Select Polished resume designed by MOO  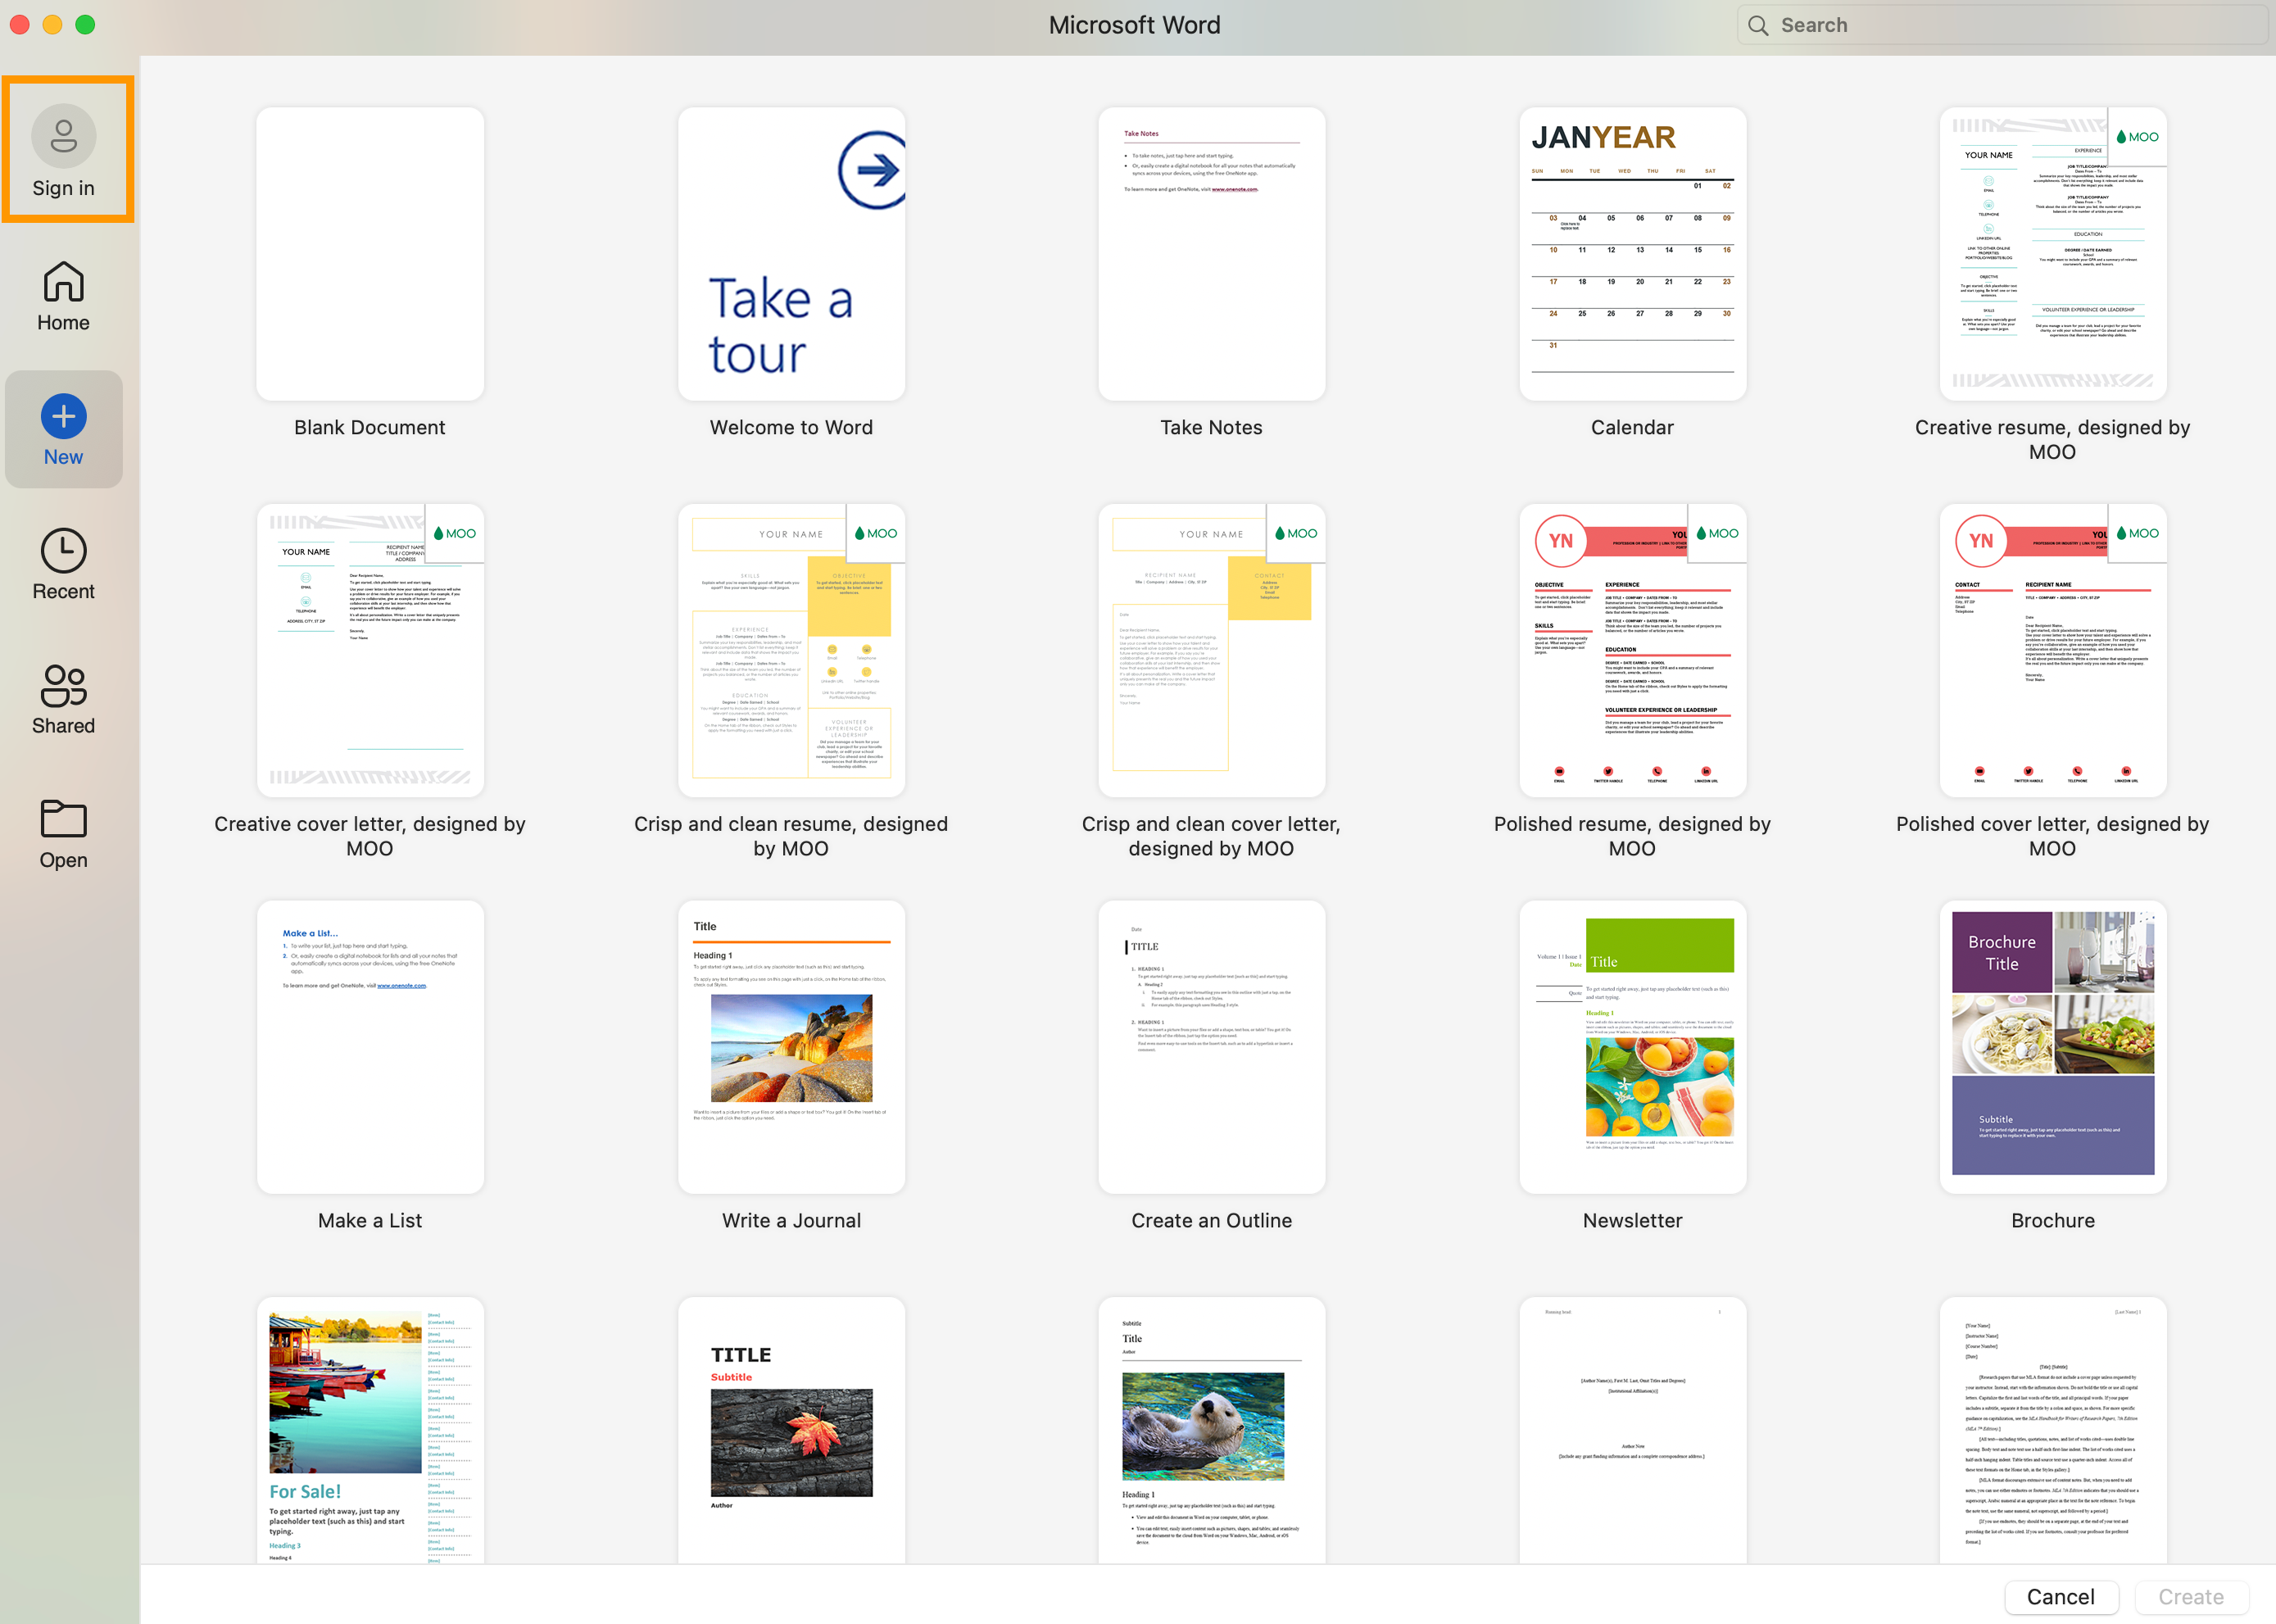[x=1632, y=650]
